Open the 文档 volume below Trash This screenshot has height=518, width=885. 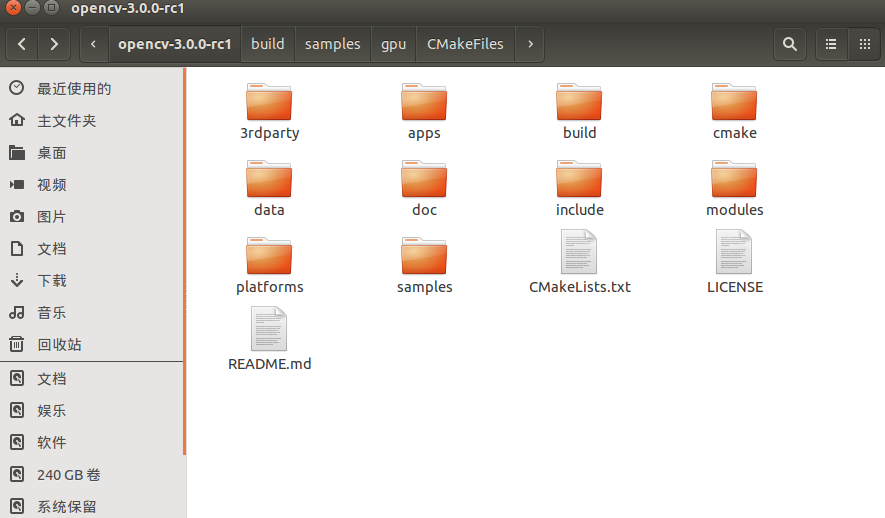click(91, 379)
